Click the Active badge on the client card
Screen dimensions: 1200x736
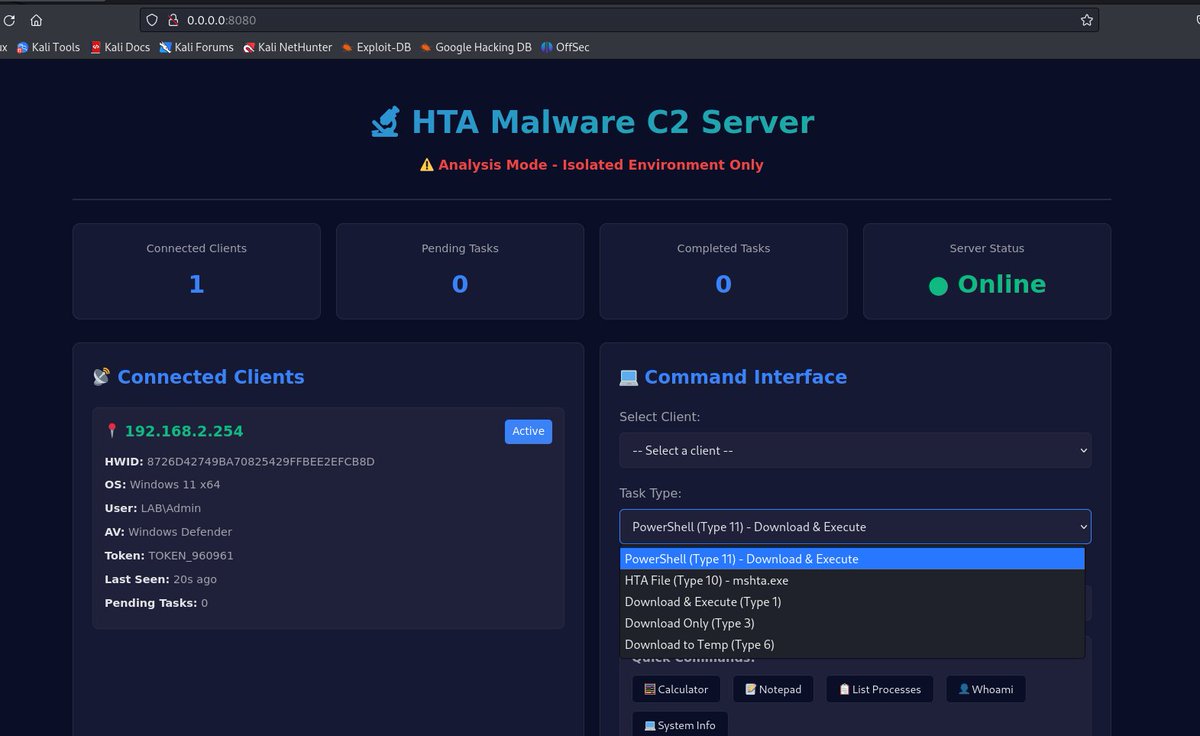pos(528,431)
